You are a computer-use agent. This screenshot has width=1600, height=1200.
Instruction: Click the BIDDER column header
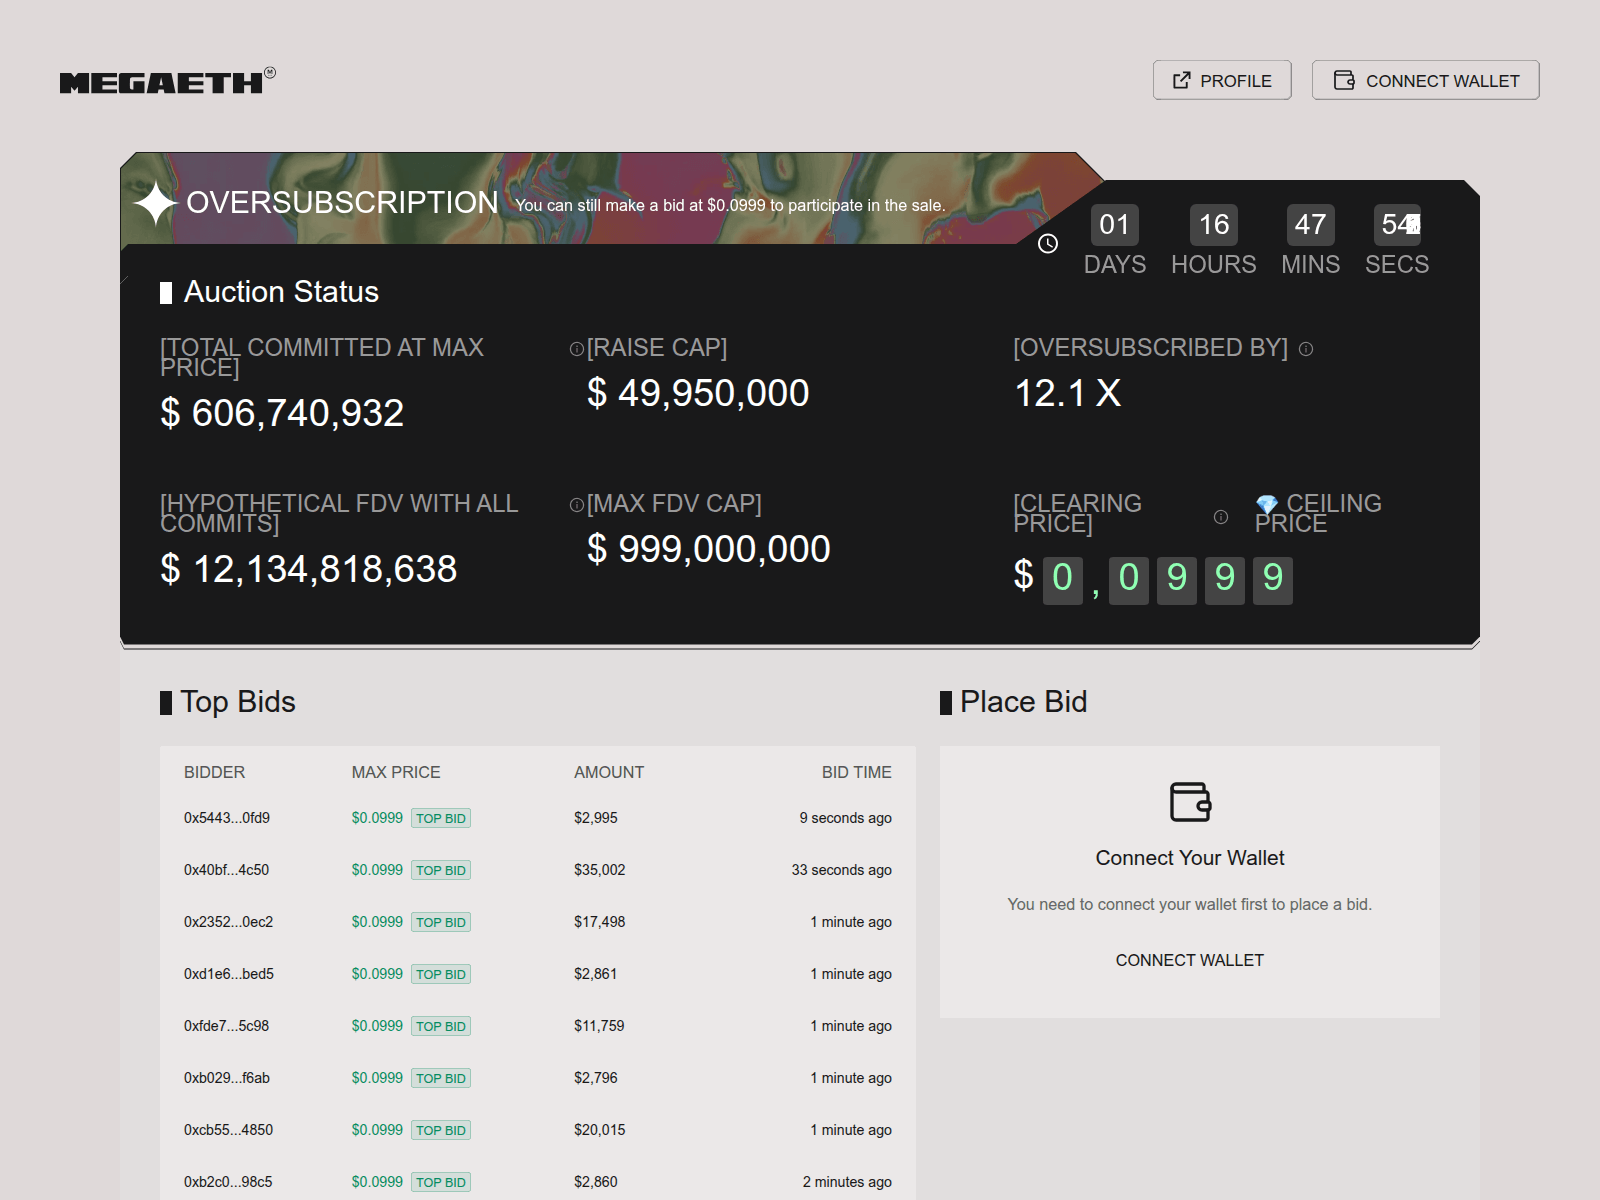tap(214, 772)
